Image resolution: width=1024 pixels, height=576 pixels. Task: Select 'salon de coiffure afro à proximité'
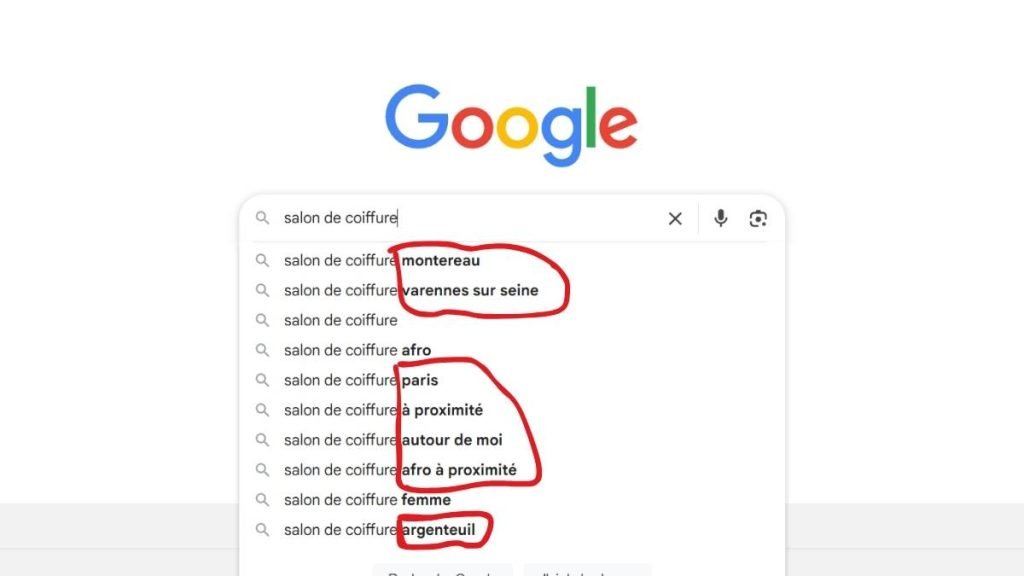[x=400, y=470]
